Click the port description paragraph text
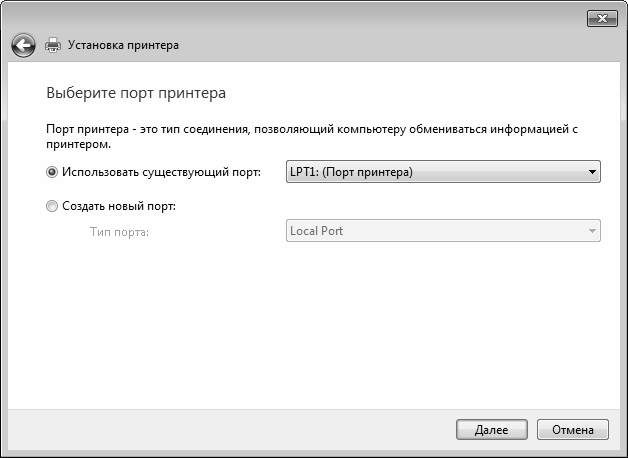Viewport: 628px width, 458px height. pyautogui.click(x=300, y=130)
